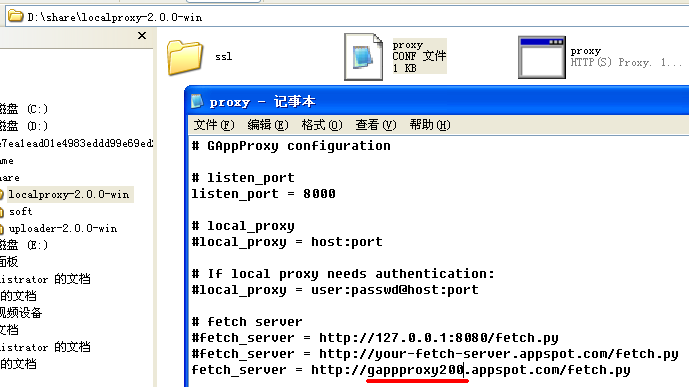The image size is (689, 387).
Task: Open the proxy CONF file icon
Action: coord(363,57)
